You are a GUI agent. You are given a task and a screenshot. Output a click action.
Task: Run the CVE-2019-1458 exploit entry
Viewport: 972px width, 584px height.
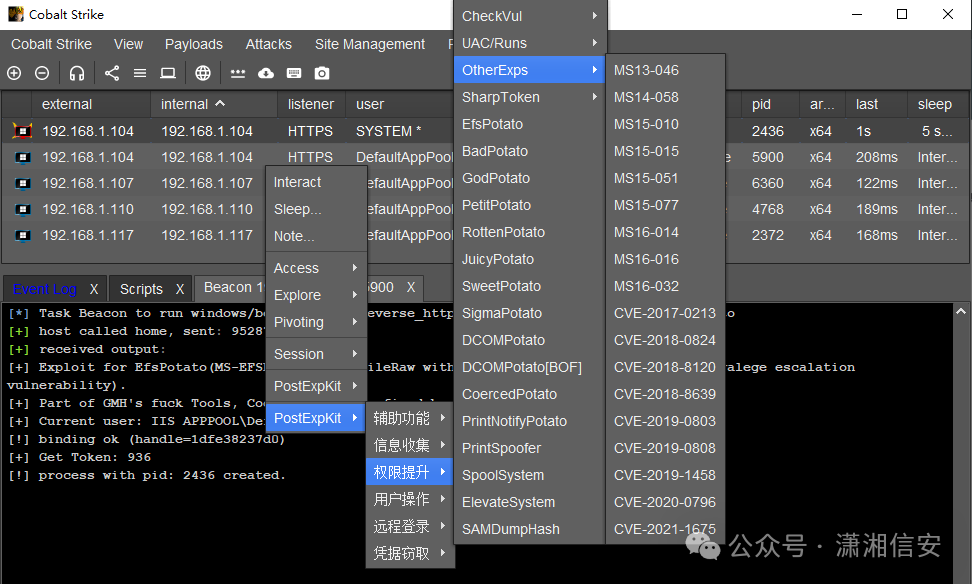665,475
